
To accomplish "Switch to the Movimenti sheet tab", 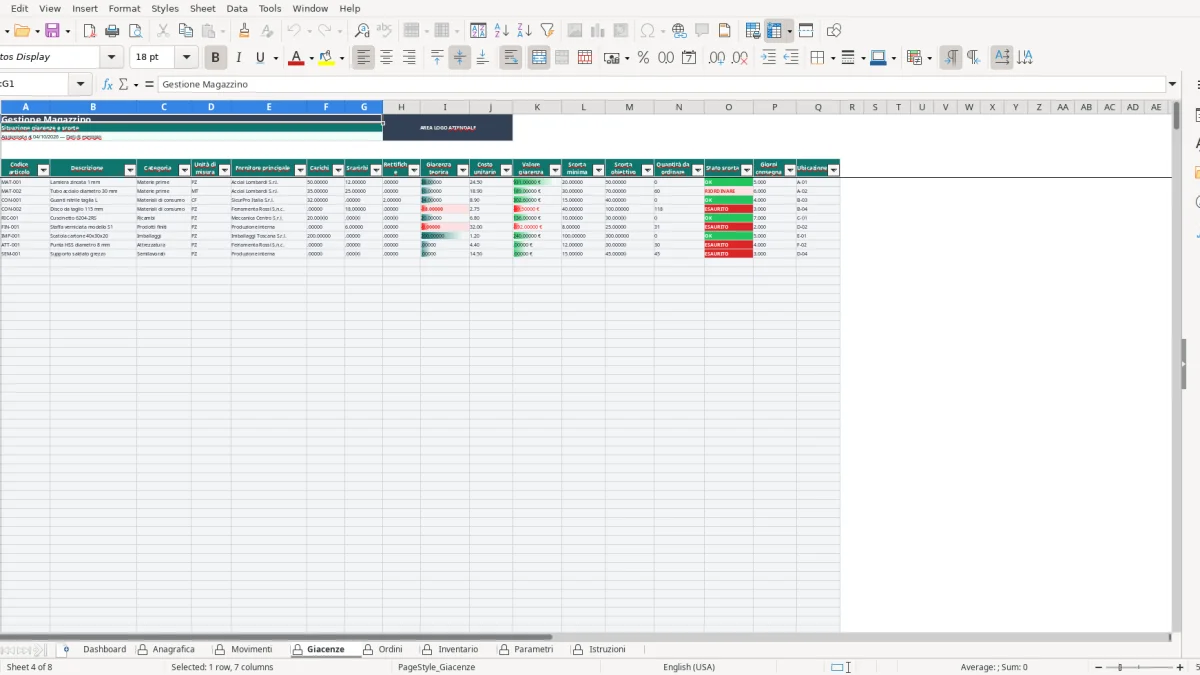I will (x=251, y=649).
